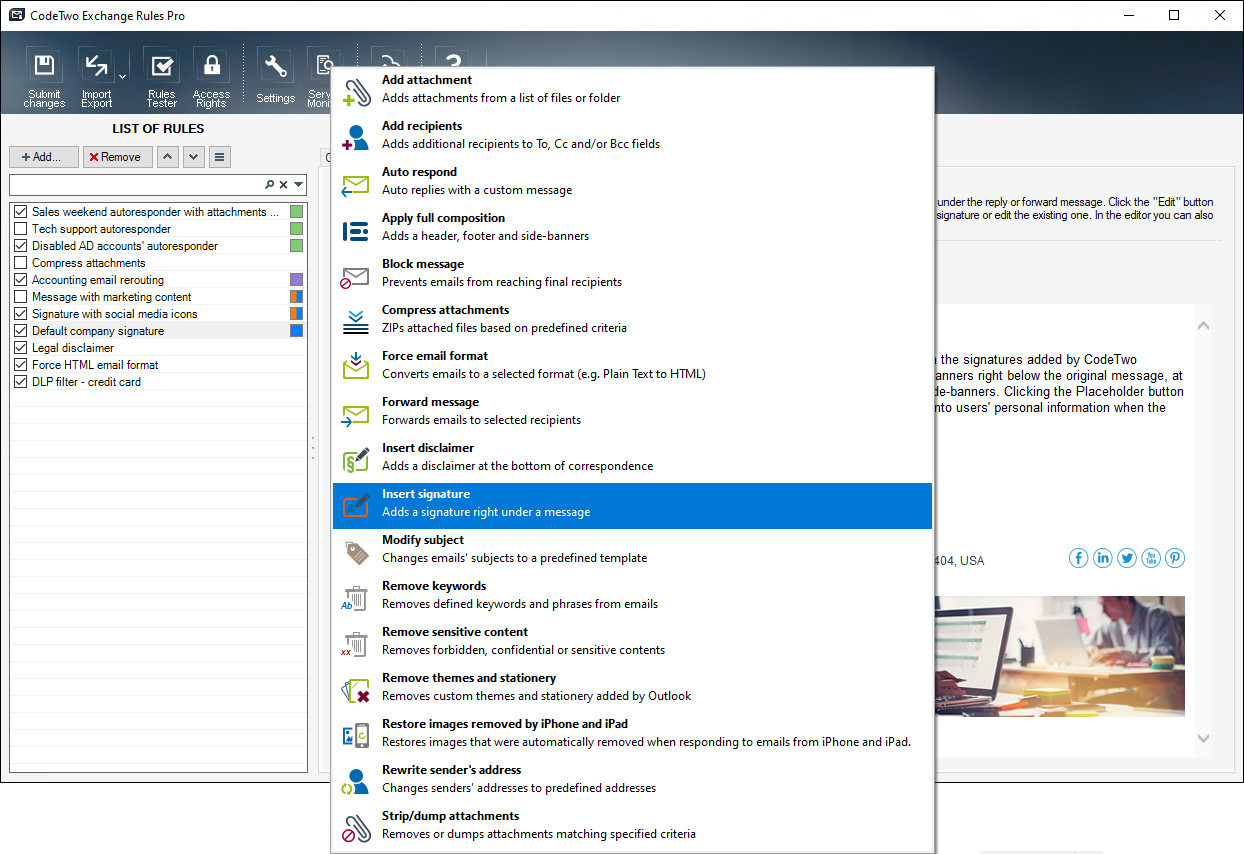
Task: Toggle Signature with social media icons checkbox
Action: click(21, 314)
